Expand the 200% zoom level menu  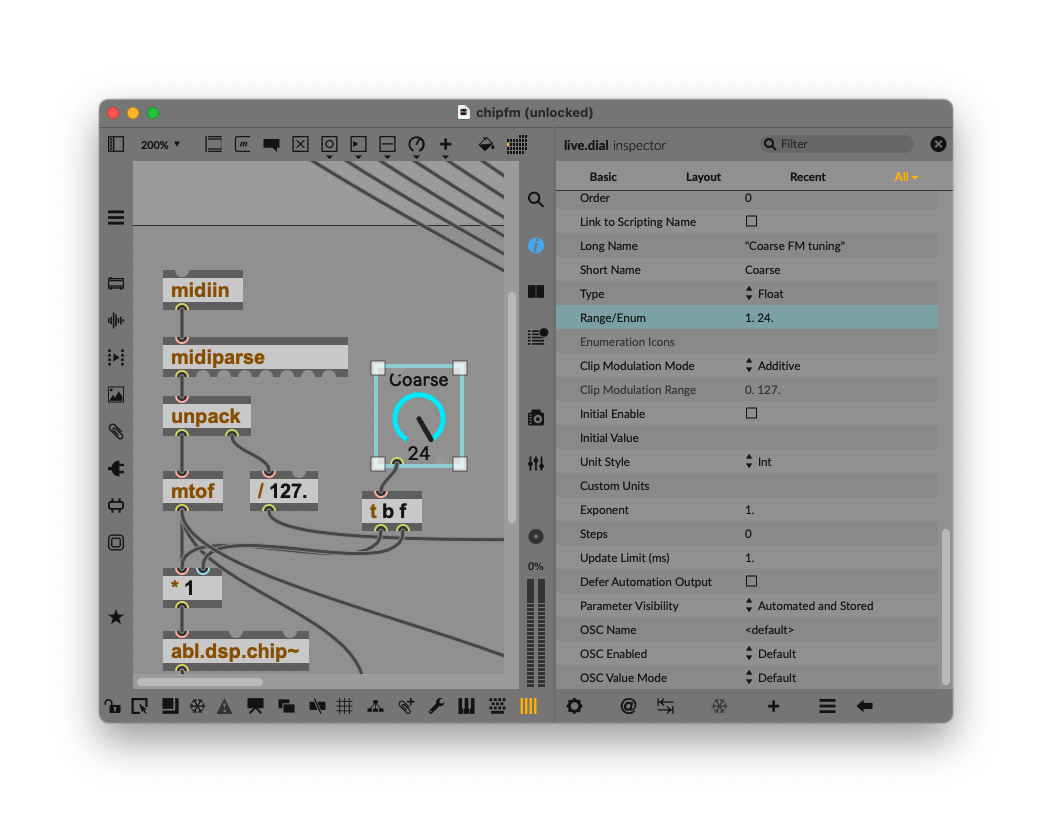pyautogui.click(x=160, y=145)
